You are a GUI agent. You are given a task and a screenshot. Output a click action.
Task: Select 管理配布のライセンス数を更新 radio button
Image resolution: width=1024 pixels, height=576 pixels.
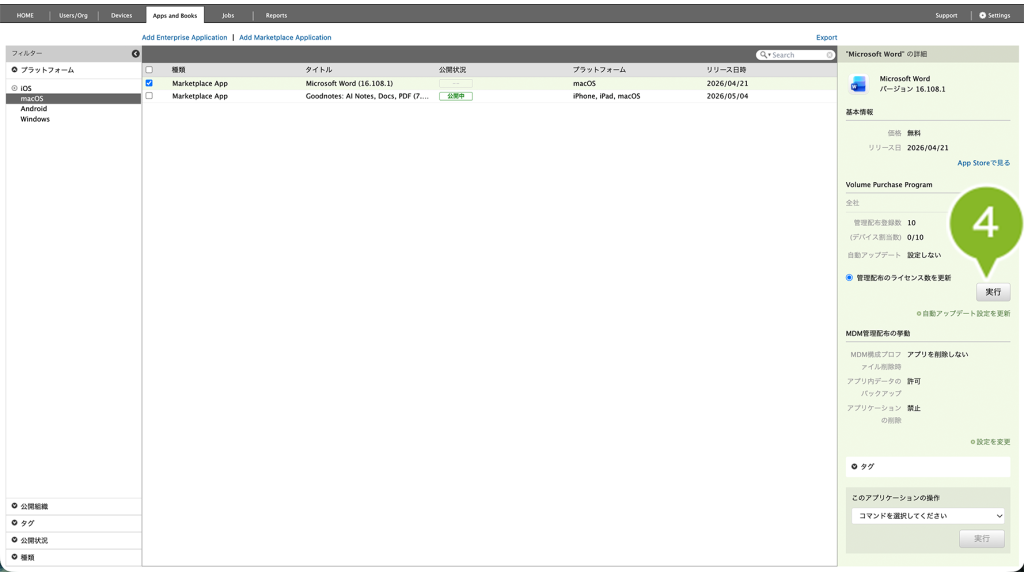(849, 278)
